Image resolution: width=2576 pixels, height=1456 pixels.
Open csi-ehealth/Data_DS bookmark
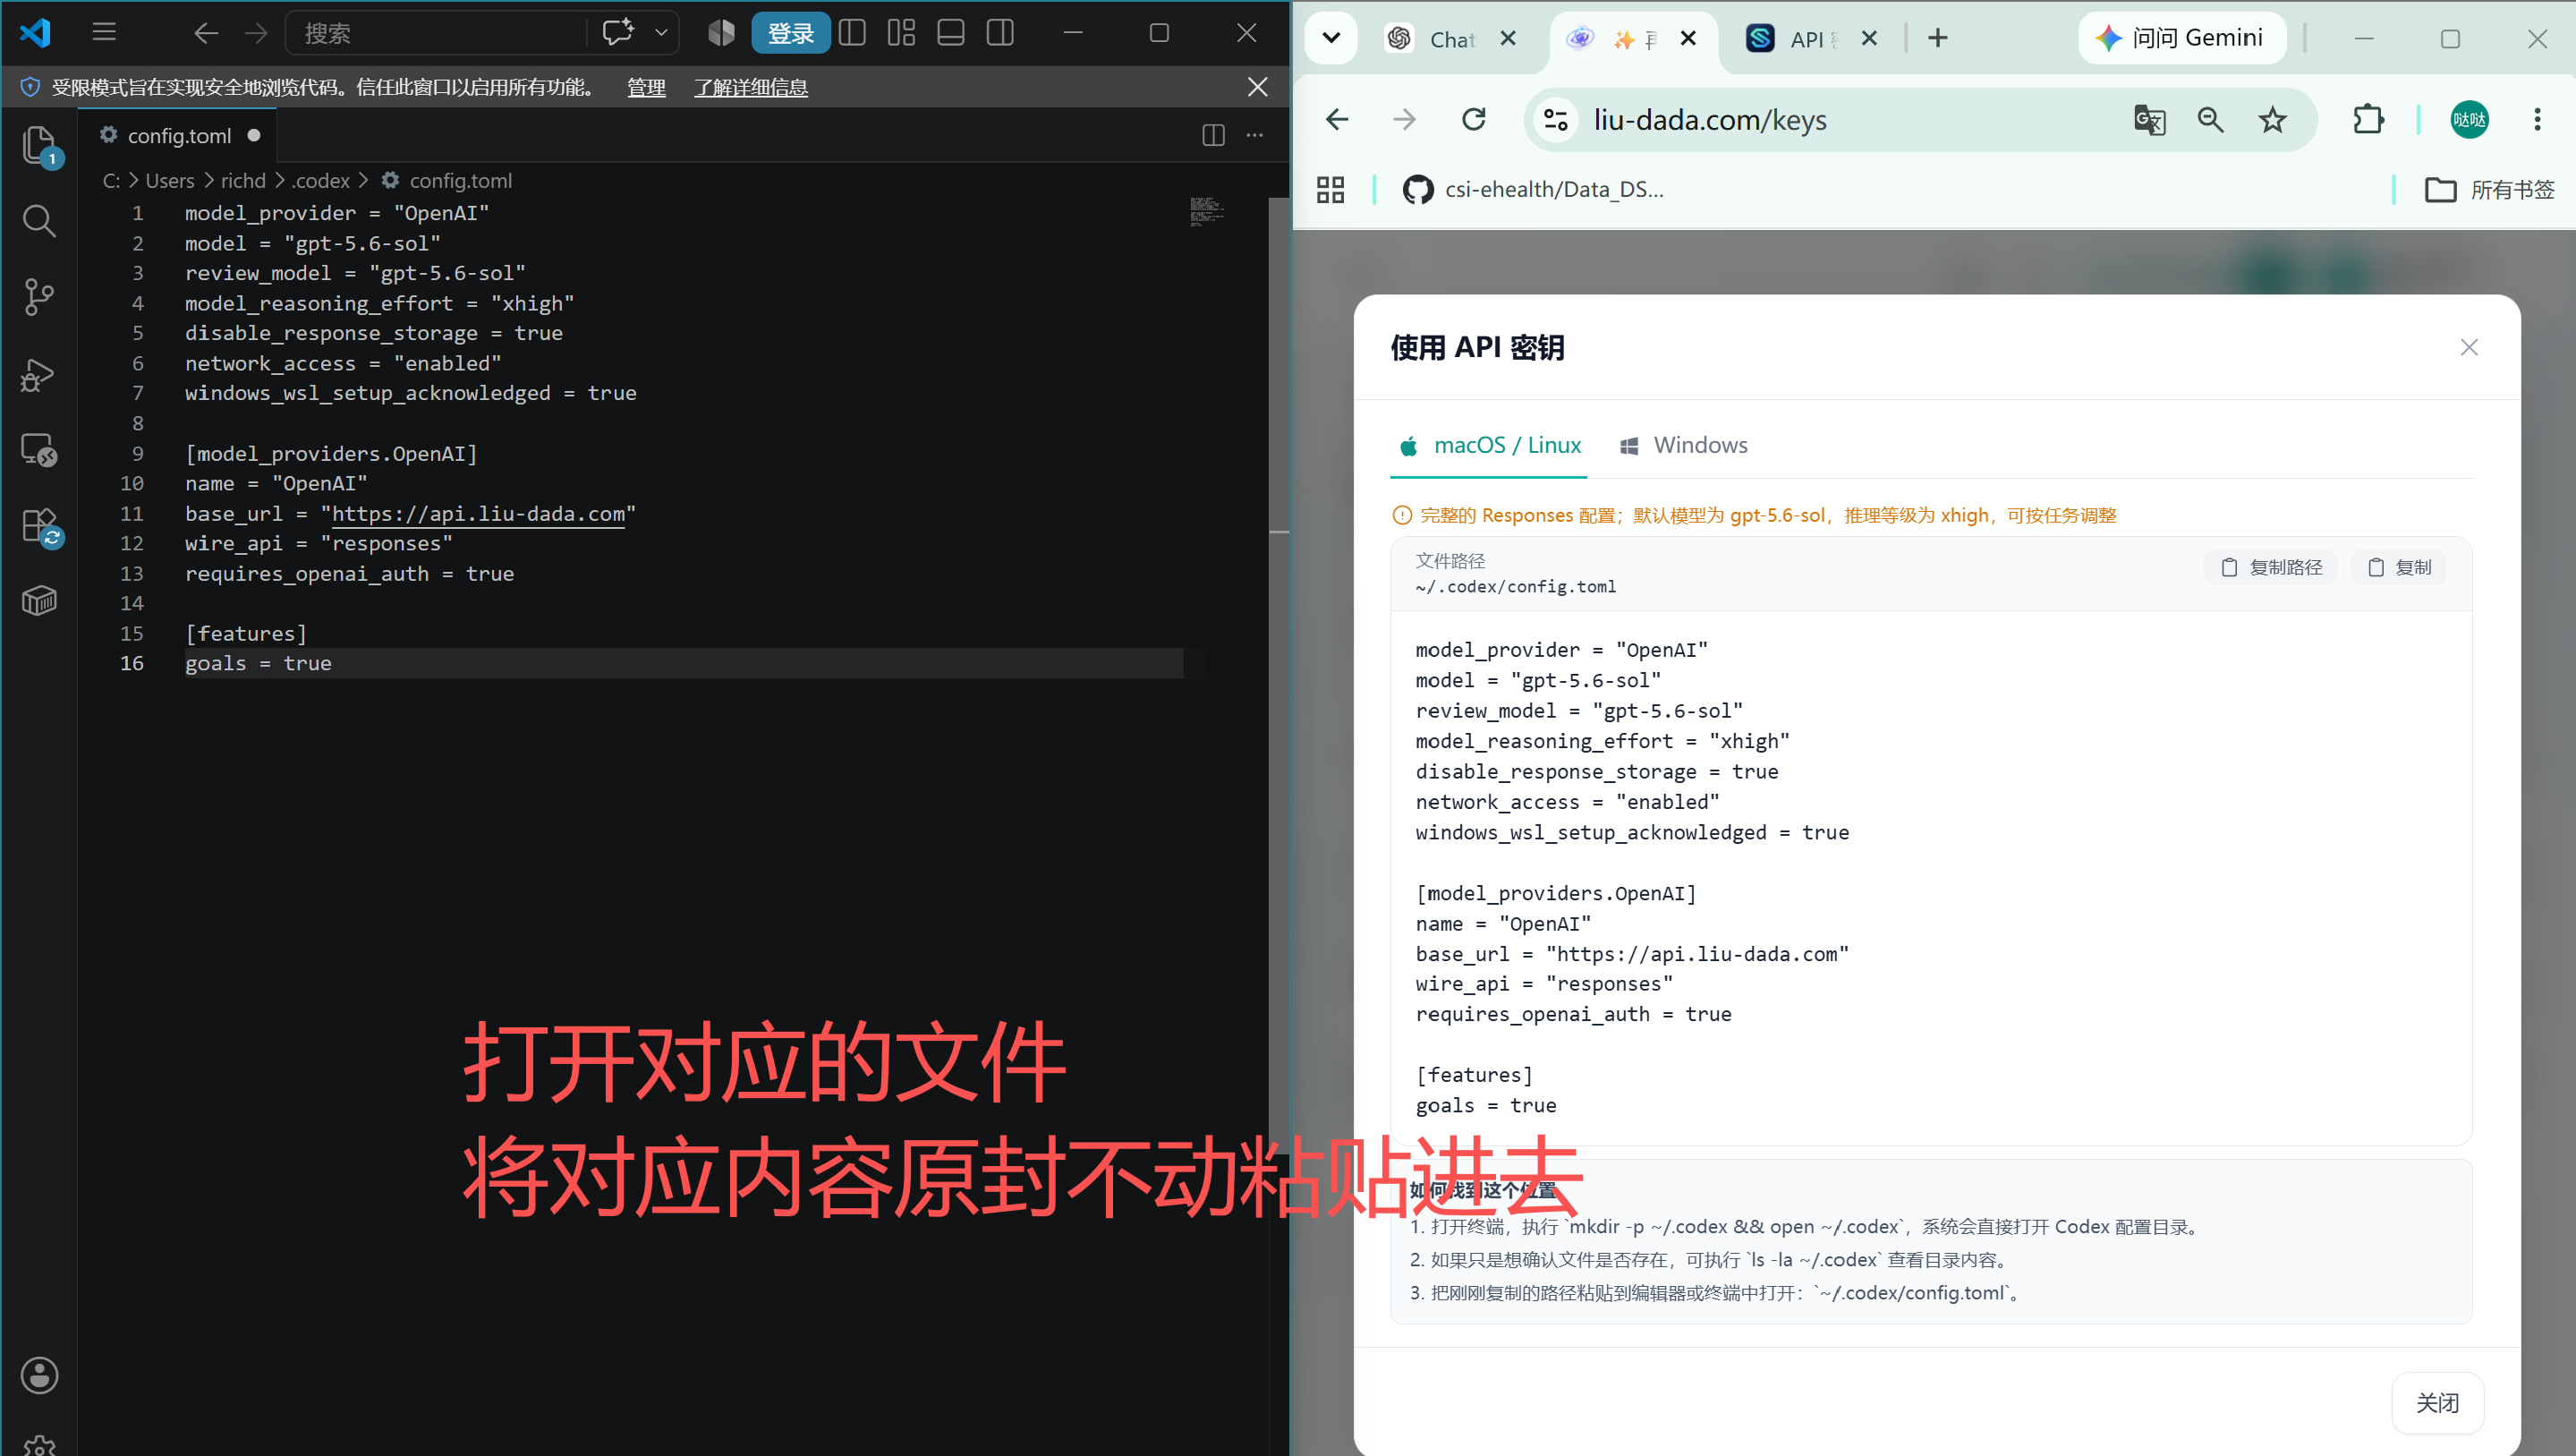[1532, 189]
